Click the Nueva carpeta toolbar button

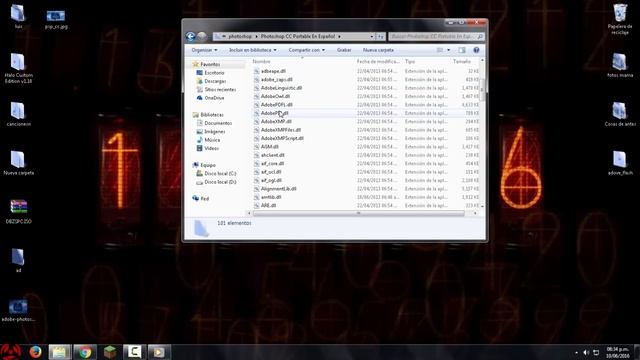coord(378,50)
